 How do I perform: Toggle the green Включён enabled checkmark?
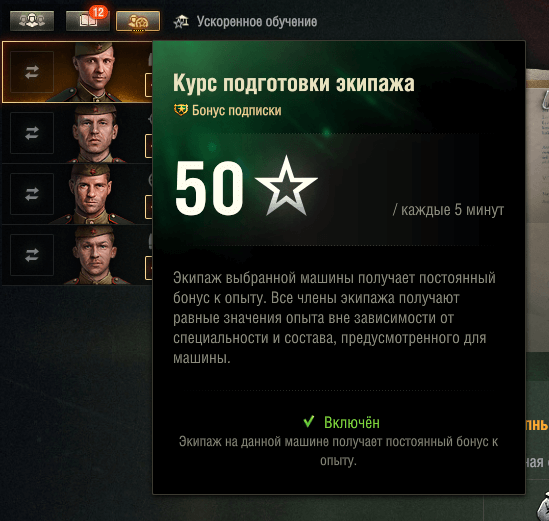pos(309,422)
